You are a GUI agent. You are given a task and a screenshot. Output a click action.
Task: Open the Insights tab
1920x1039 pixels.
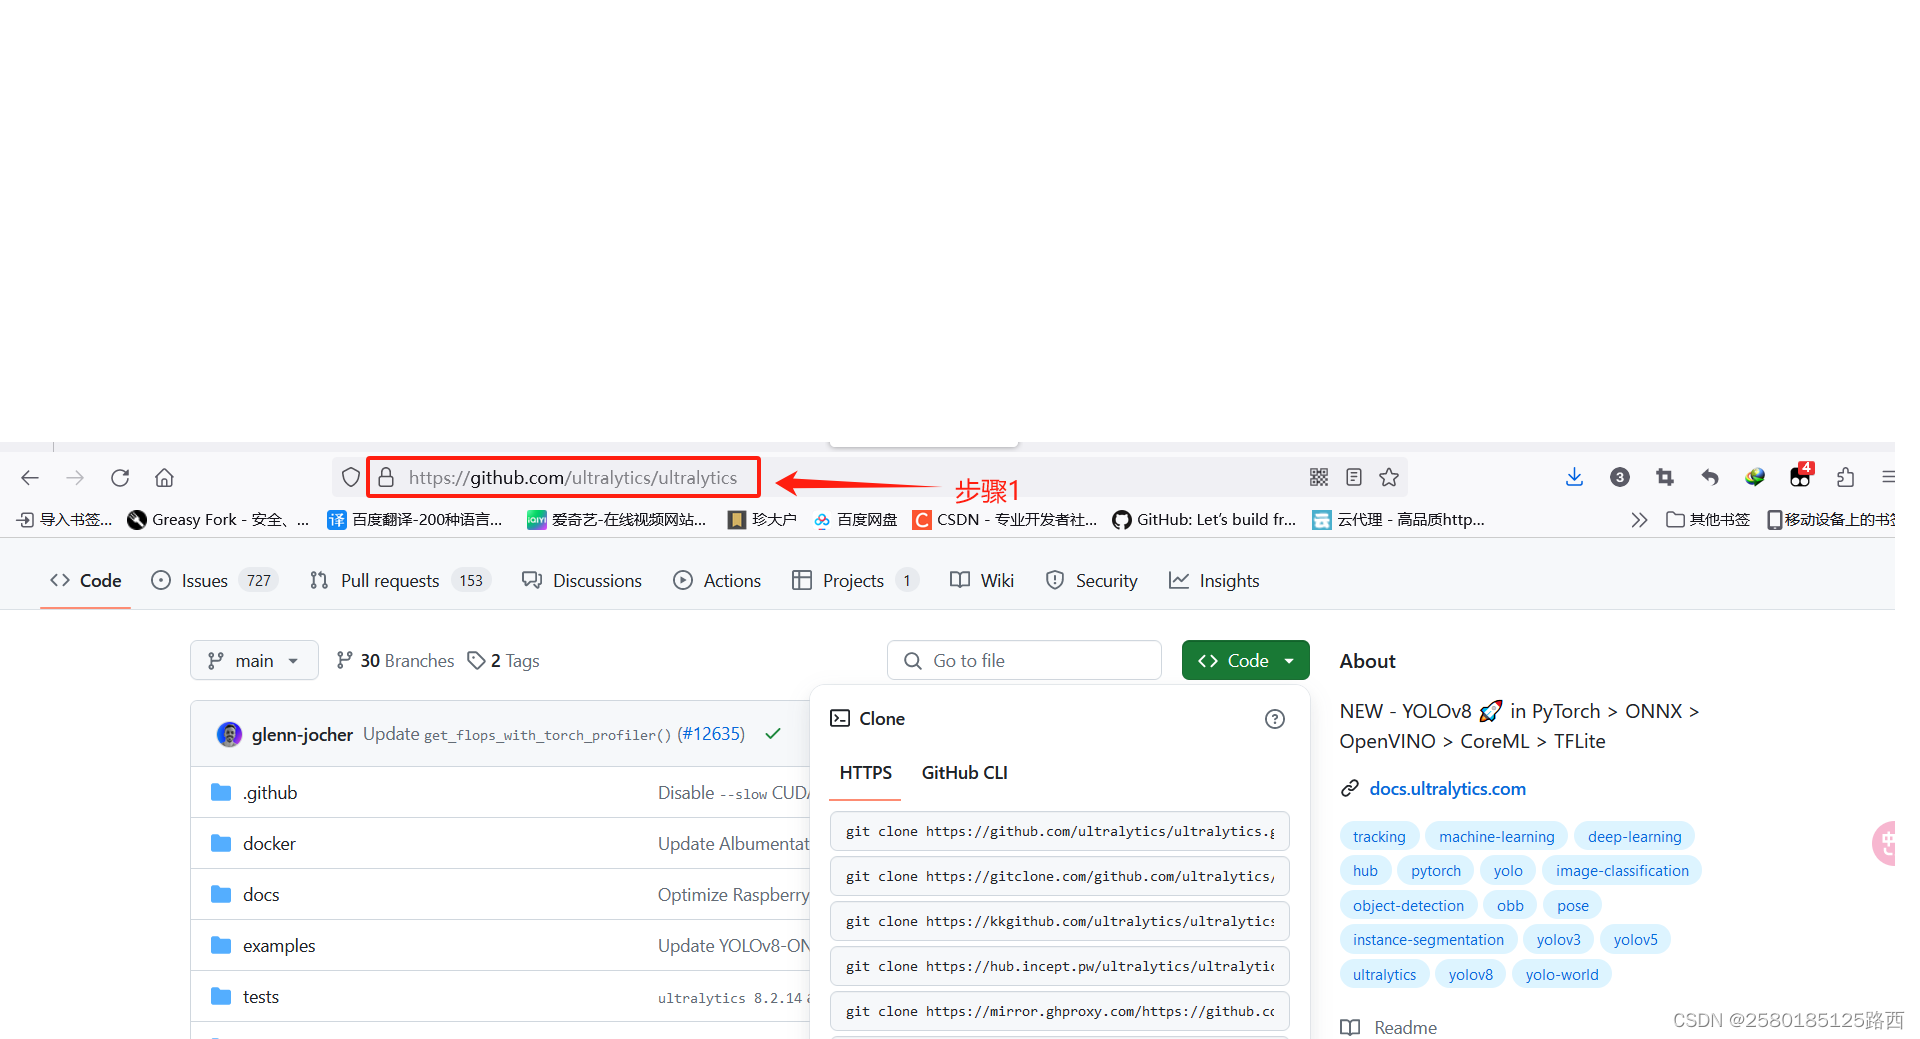[x=1214, y=581]
